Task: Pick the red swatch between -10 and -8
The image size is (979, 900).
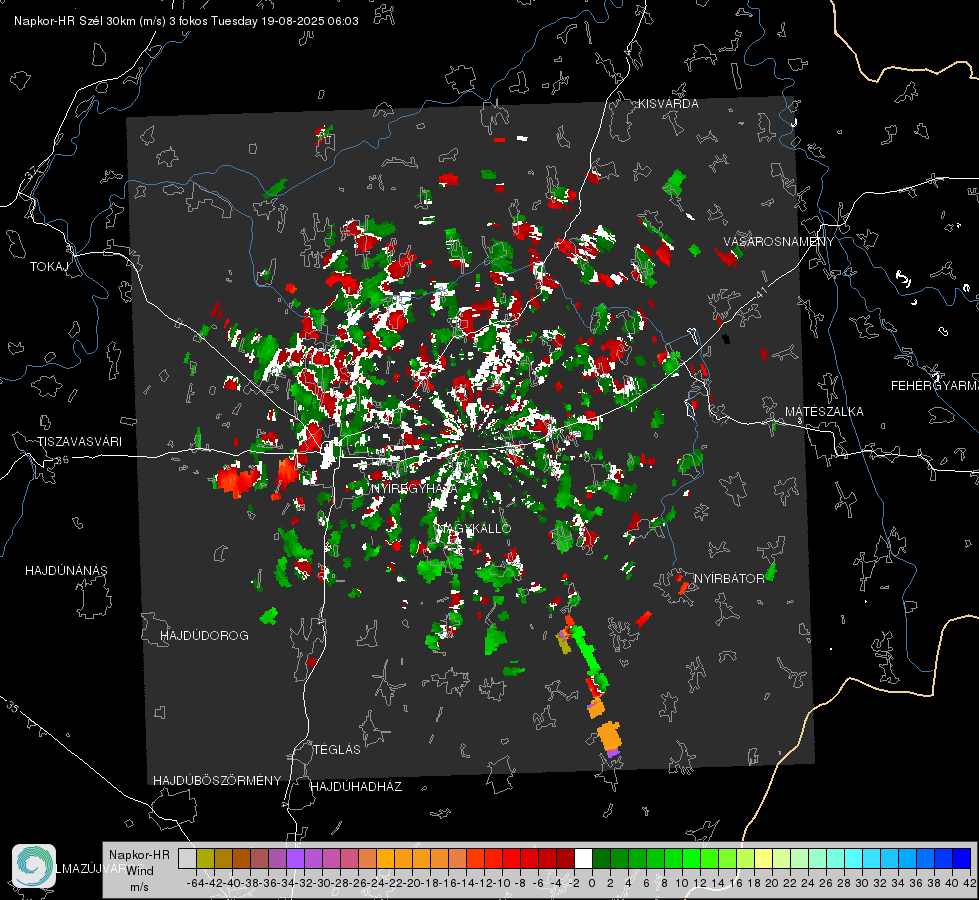Action: [x=511, y=858]
